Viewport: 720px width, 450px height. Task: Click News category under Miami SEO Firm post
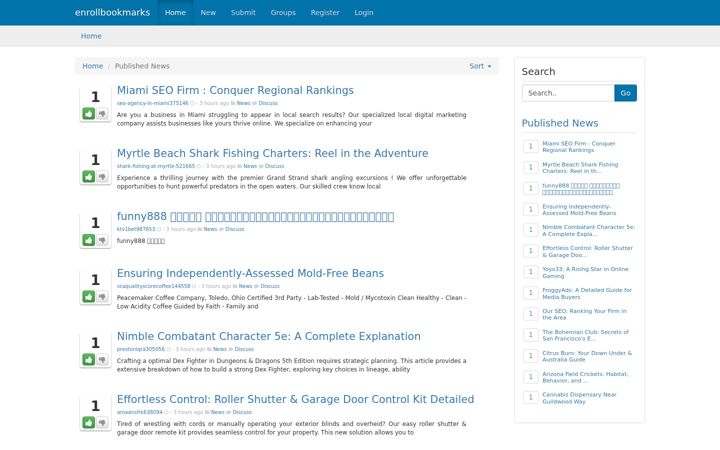pyautogui.click(x=243, y=103)
